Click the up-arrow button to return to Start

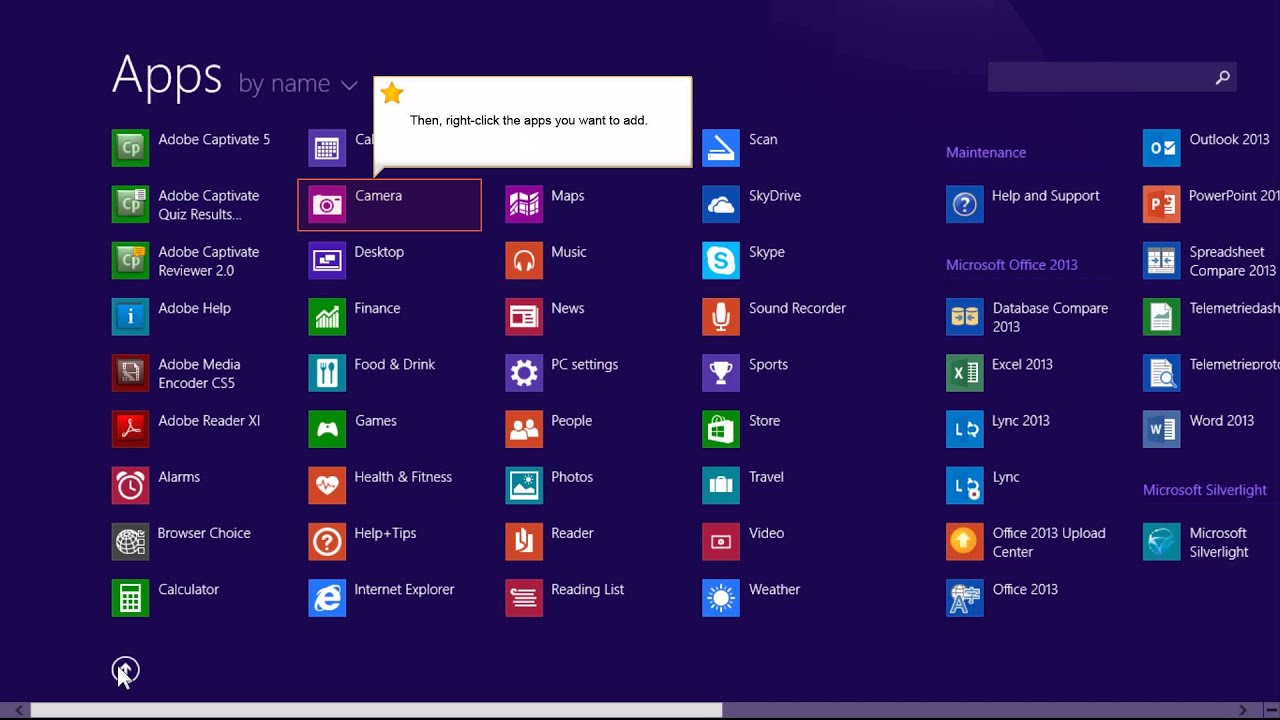pos(125,671)
